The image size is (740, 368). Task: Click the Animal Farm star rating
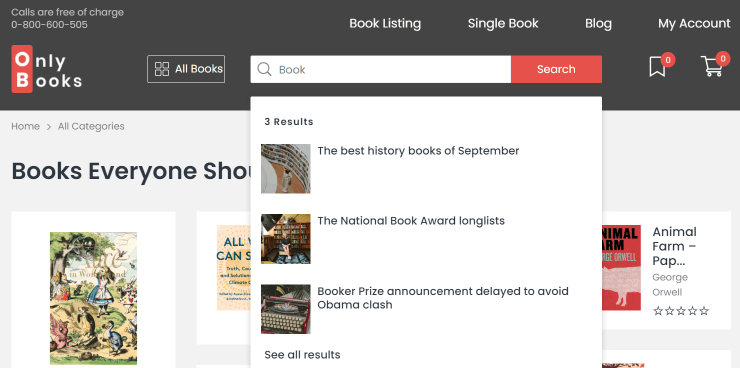(x=681, y=311)
